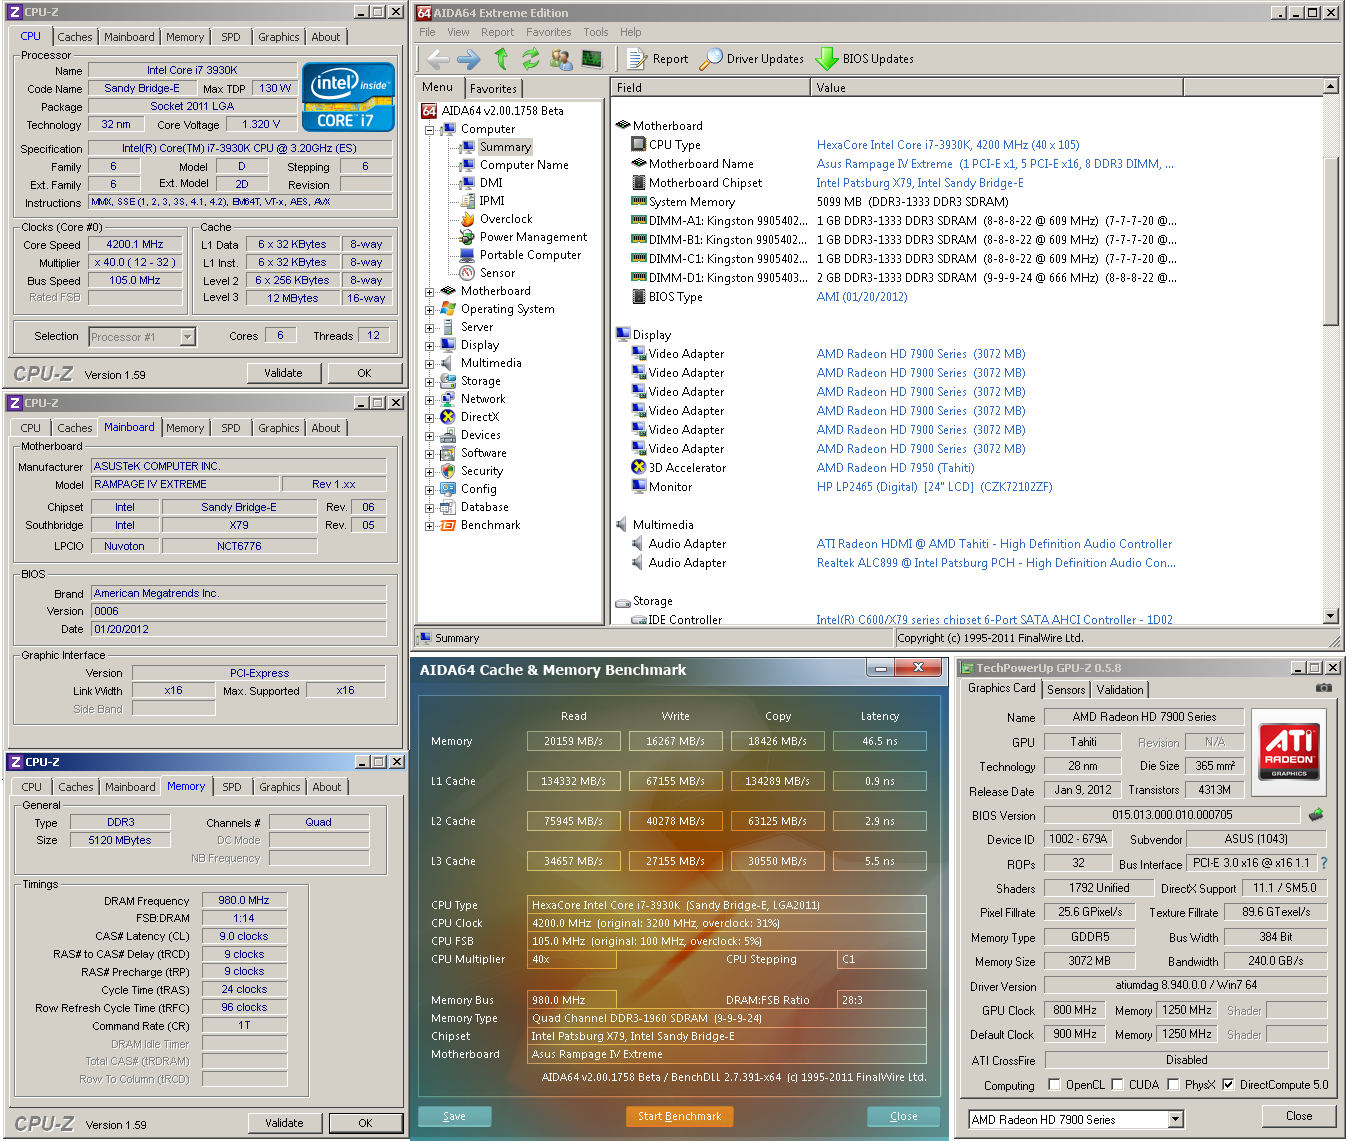
Task: Click OK in CPU-Z Memory window
Action: (x=365, y=1123)
